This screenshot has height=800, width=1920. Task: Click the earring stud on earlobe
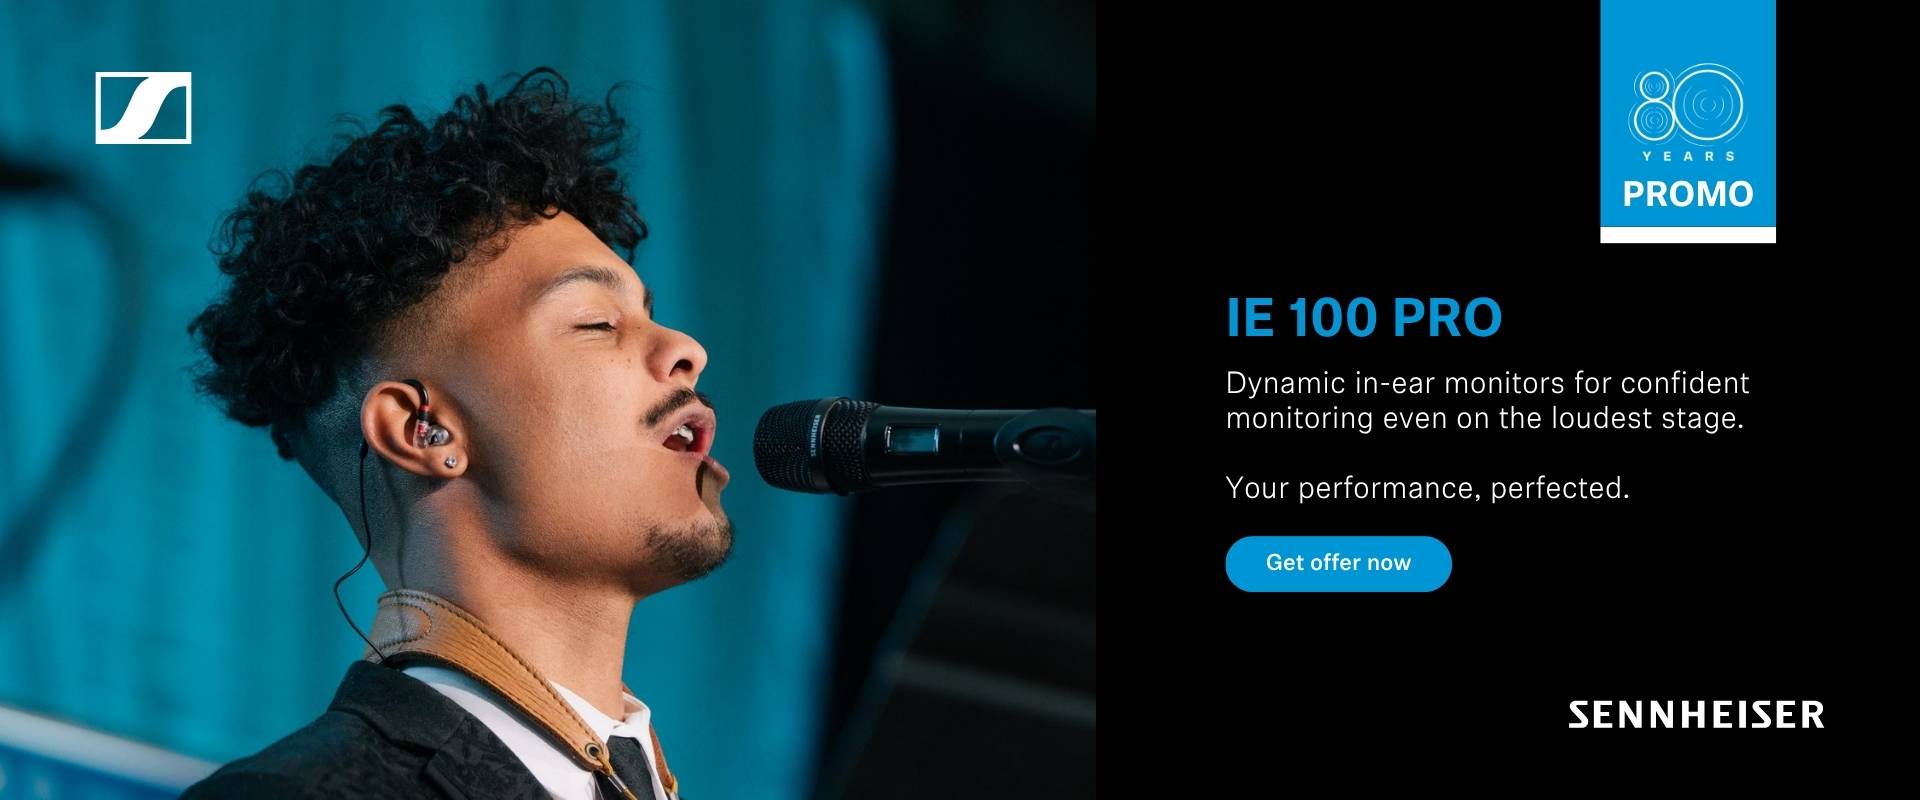[452, 462]
